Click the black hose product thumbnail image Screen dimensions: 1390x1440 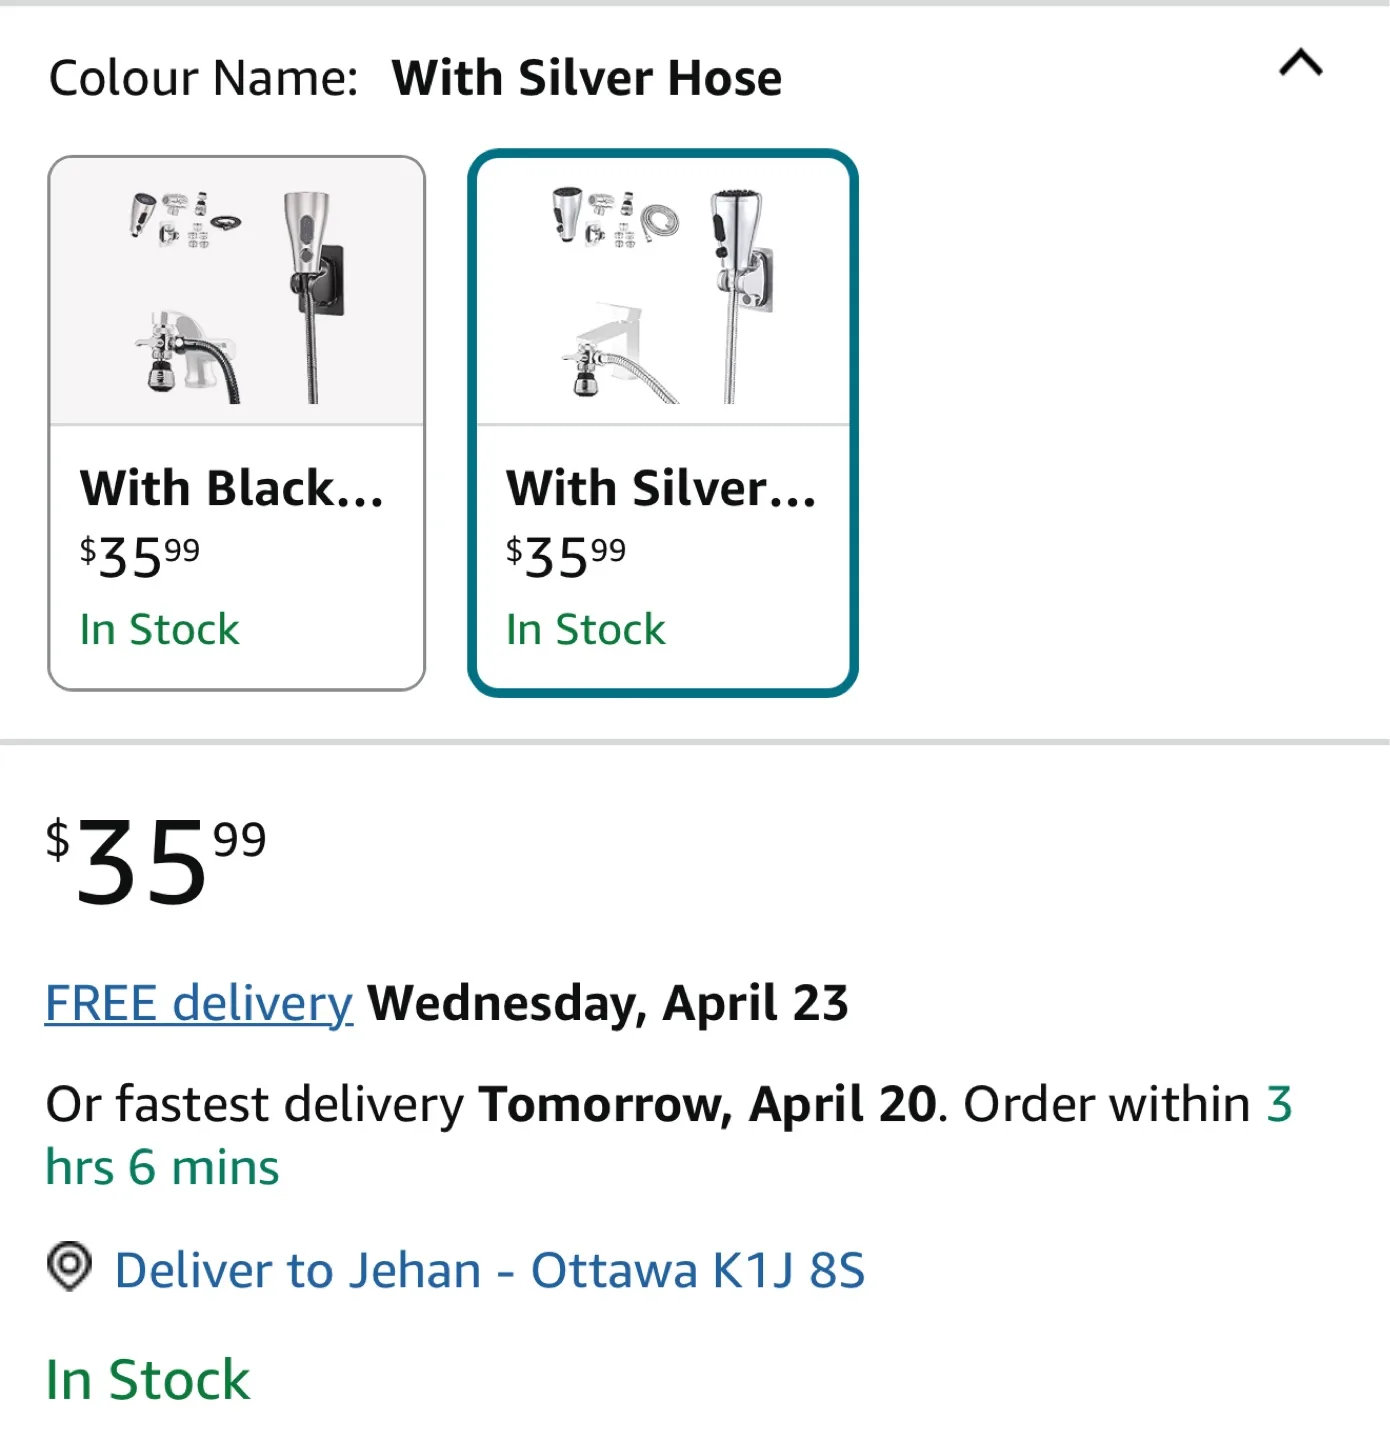(x=237, y=292)
